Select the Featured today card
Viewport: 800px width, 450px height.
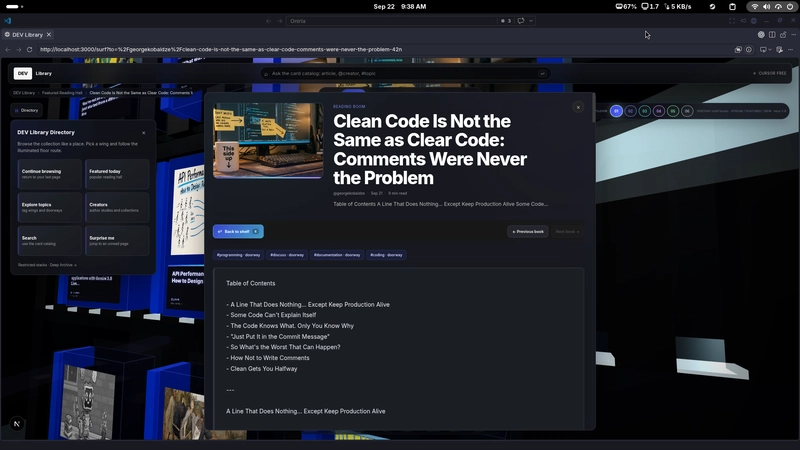(117, 174)
